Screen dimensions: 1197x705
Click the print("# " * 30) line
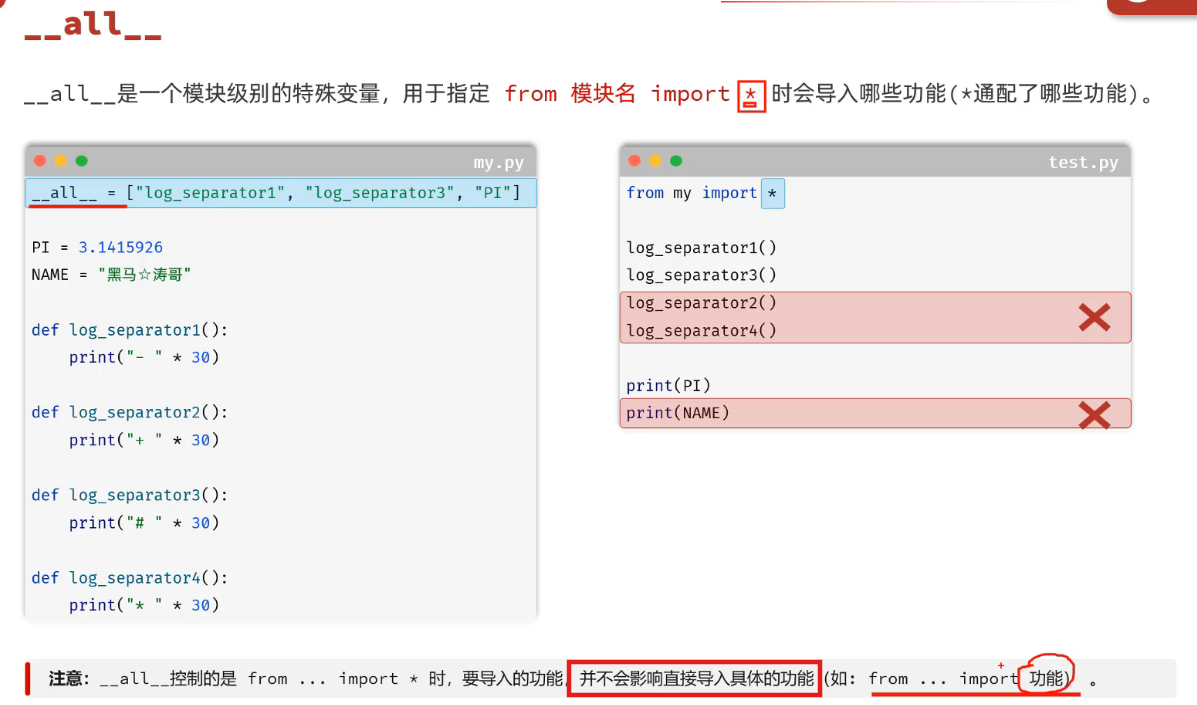click(x=144, y=523)
